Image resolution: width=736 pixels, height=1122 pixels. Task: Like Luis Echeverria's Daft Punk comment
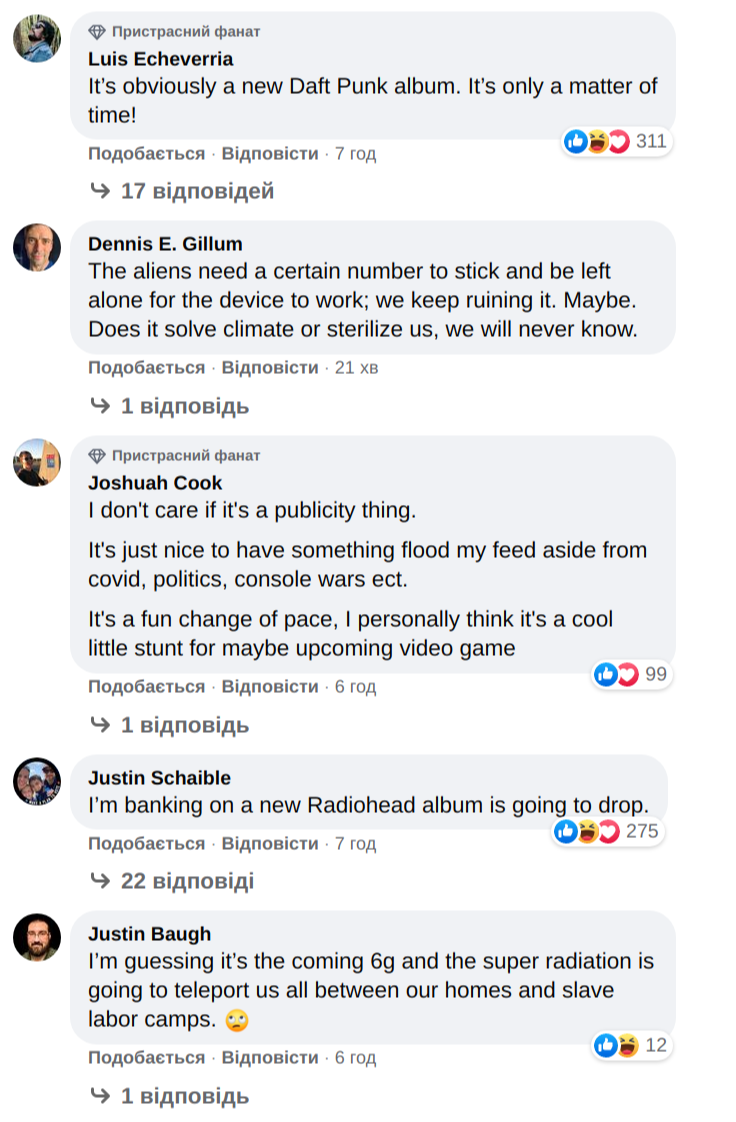[146, 154]
